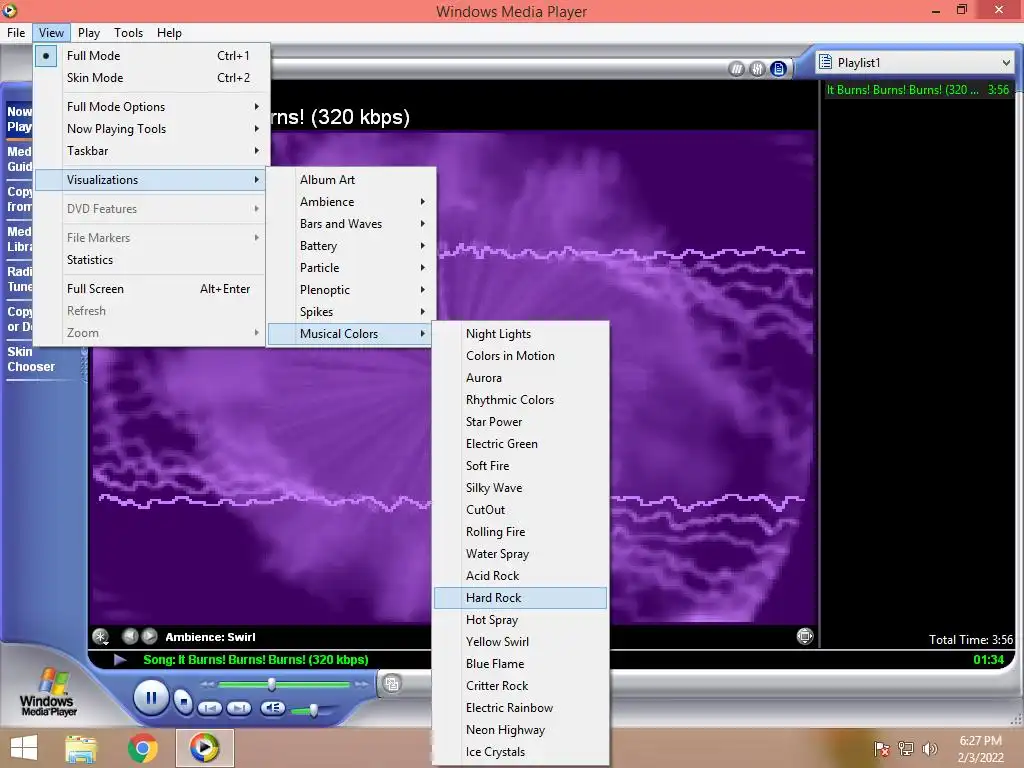Image resolution: width=1024 pixels, height=768 pixels.
Task: Open the Tools menu
Action: click(129, 33)
